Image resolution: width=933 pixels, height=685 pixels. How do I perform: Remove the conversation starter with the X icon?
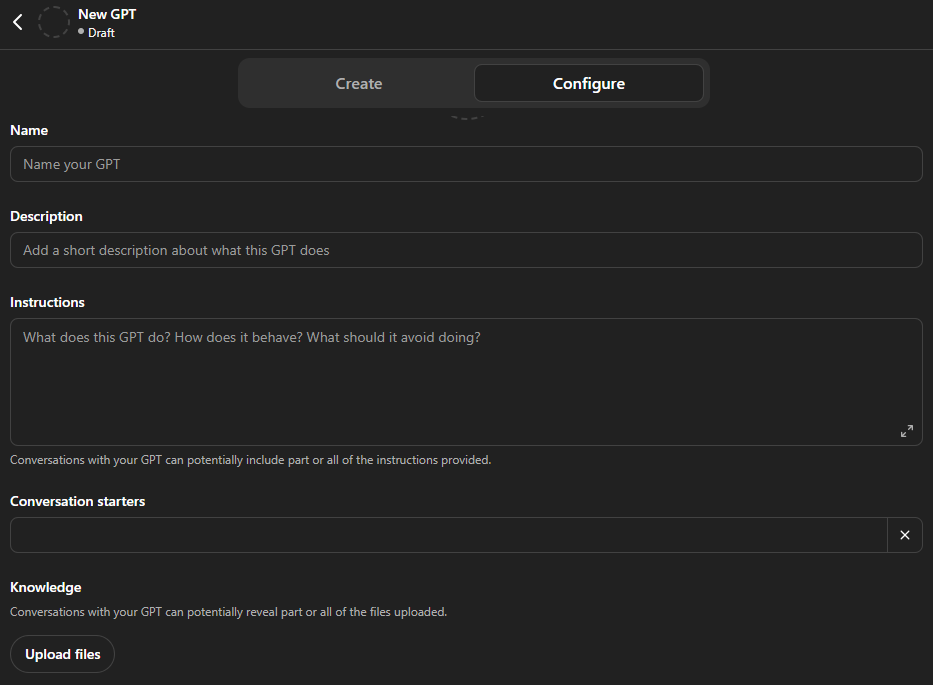pyautogui.click(x=904, y=535)
